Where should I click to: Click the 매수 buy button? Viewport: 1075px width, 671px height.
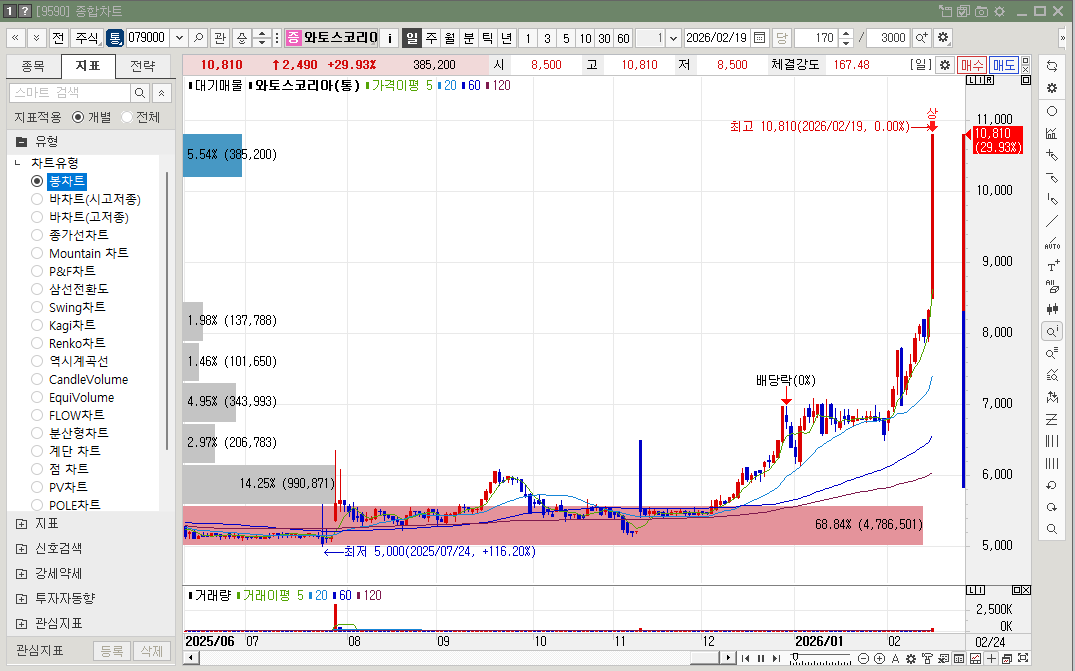tap(971, 65)
